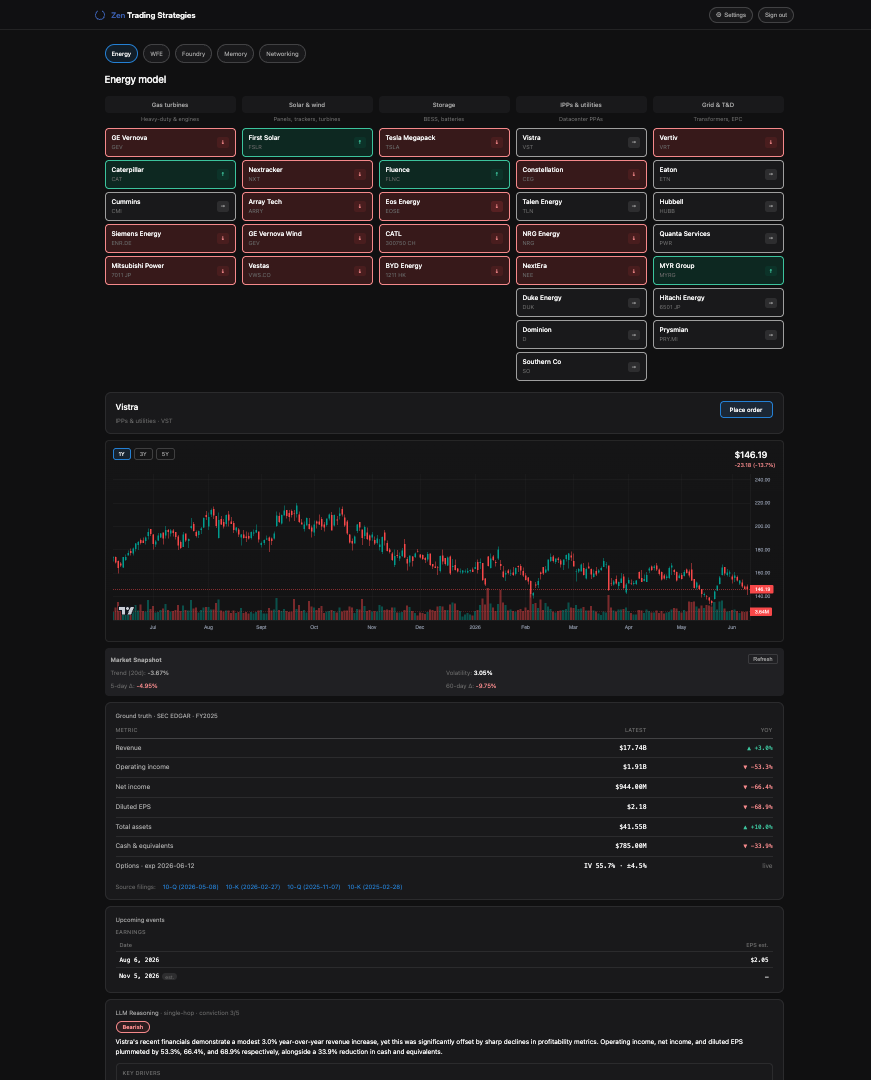This screenshot has width=871, height=1080.
Task: Click the Aug 6, 2026 earnings date
Action: coord(139,960)
